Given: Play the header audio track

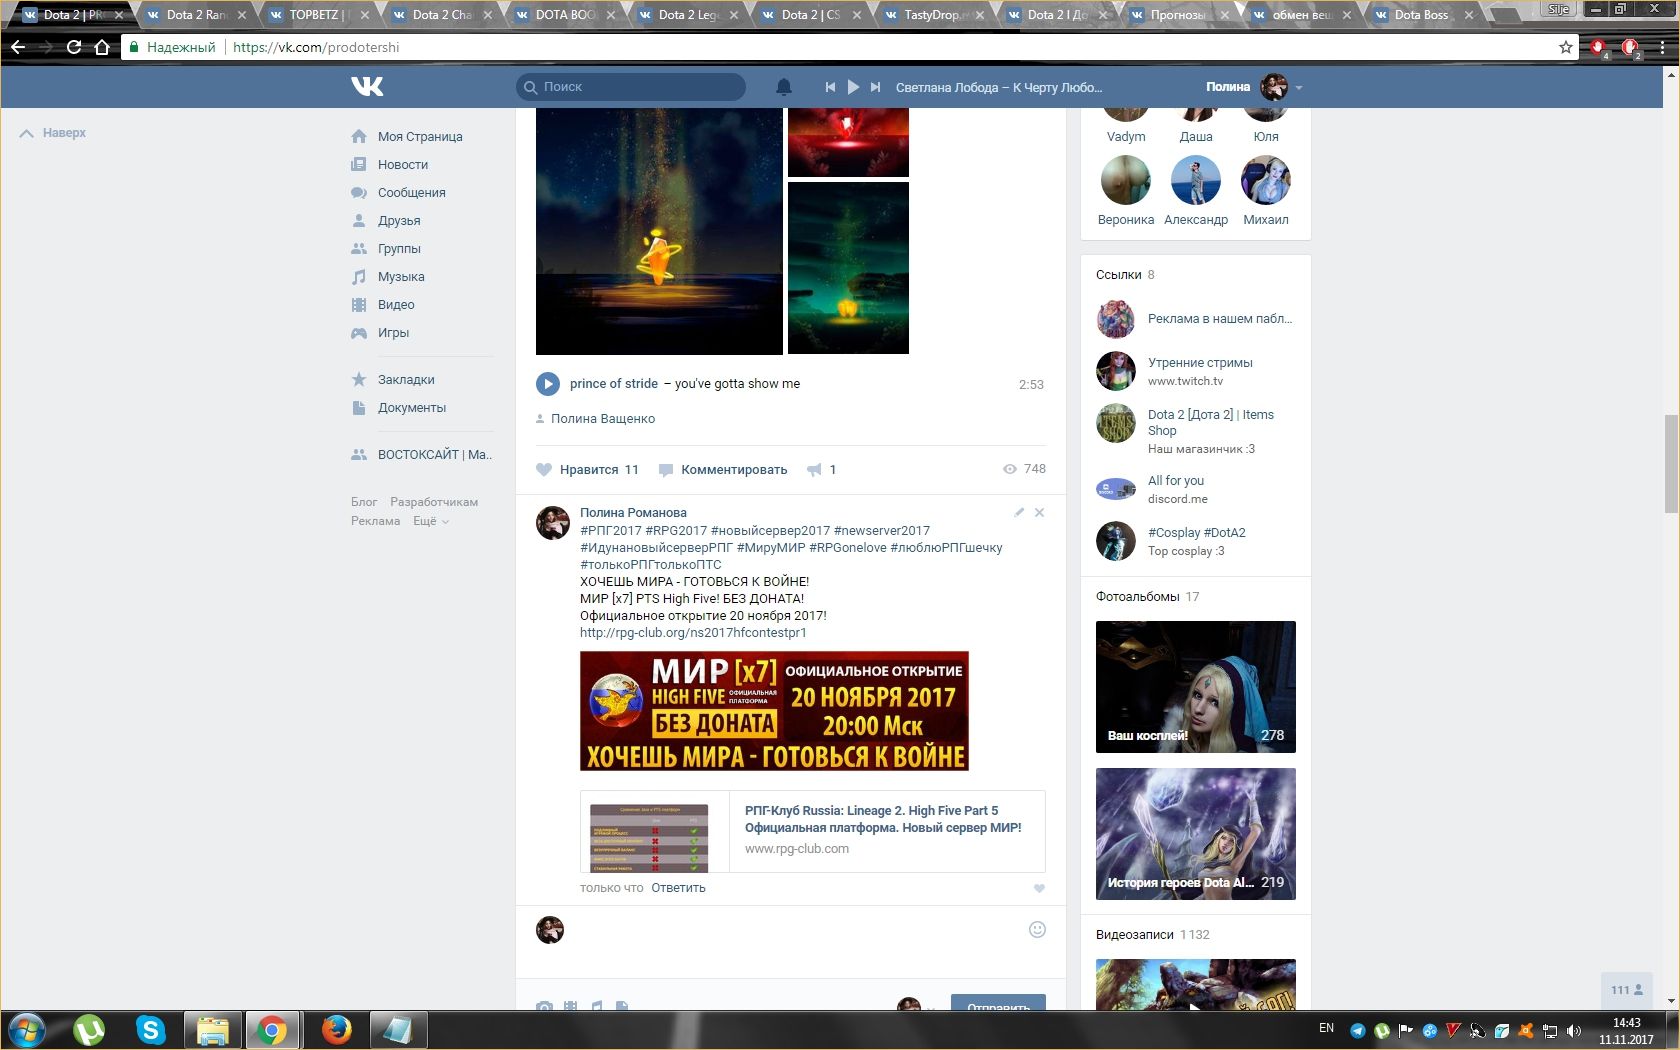Looking at the screenshot, I should click(x=853, y=87).
